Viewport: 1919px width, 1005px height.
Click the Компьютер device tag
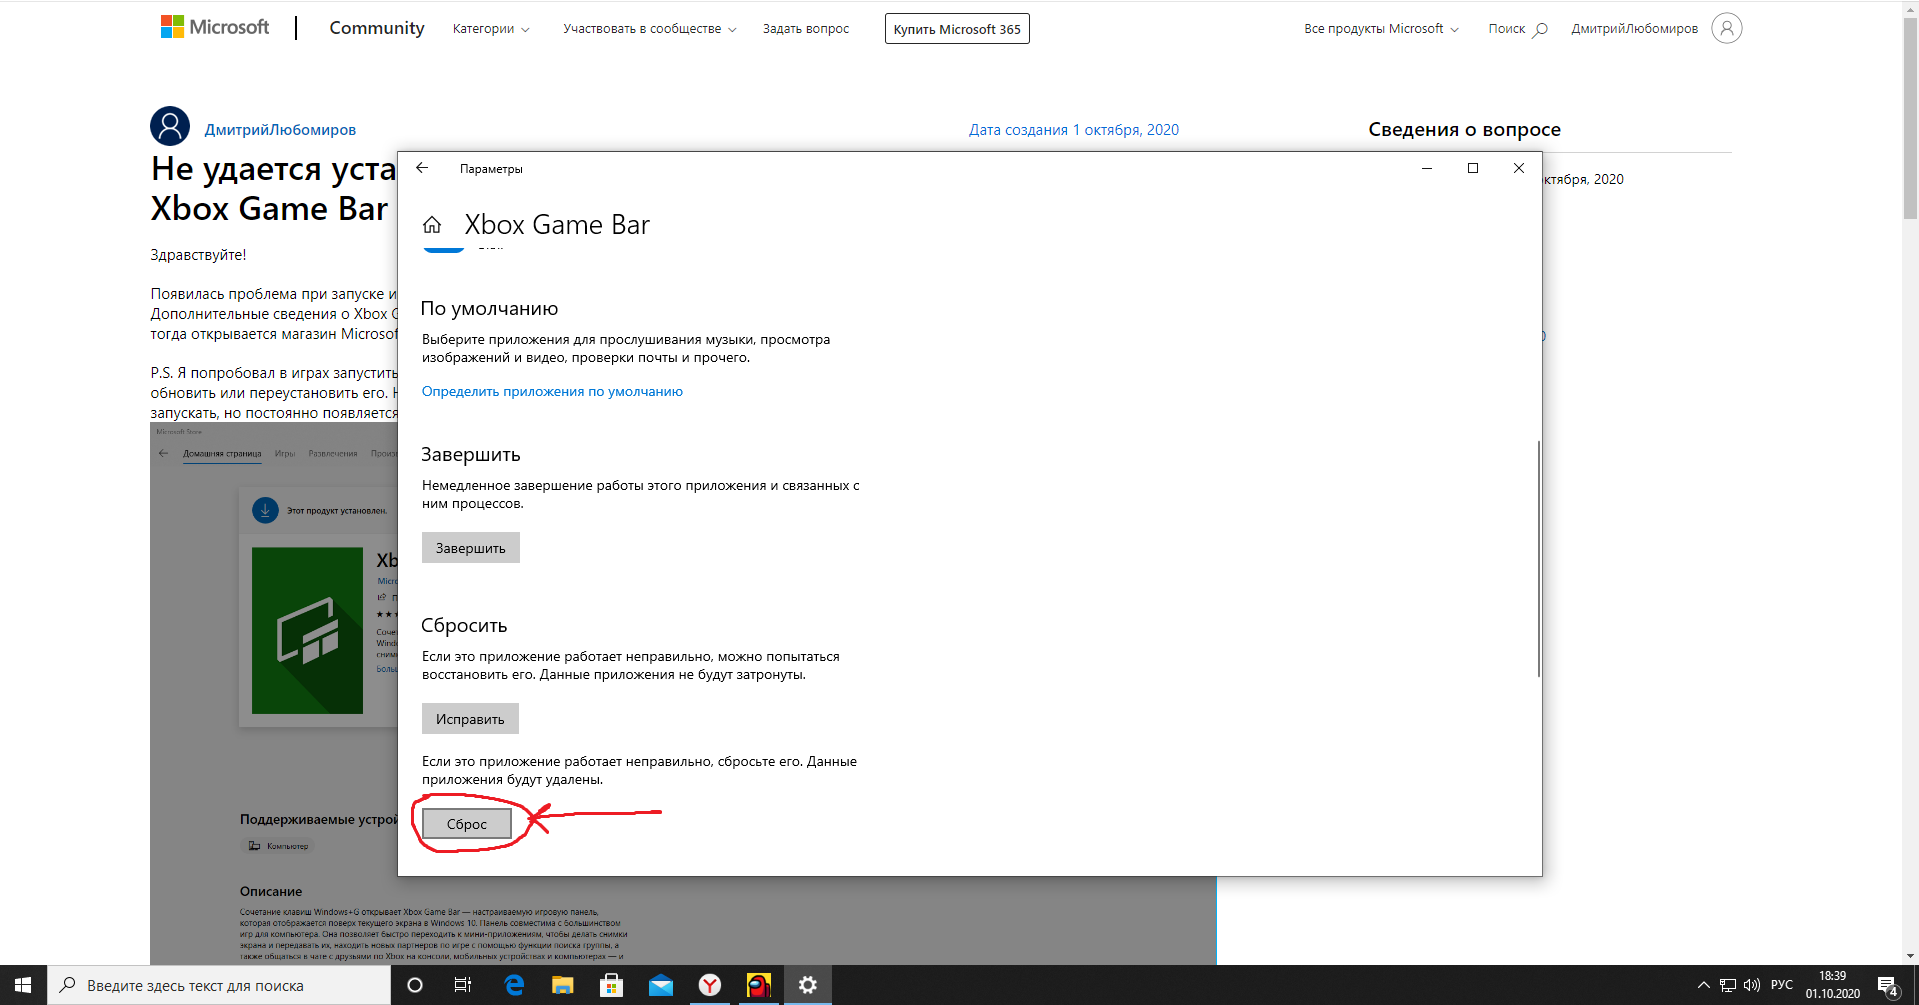pyautogui.click(x=279, y=846)
